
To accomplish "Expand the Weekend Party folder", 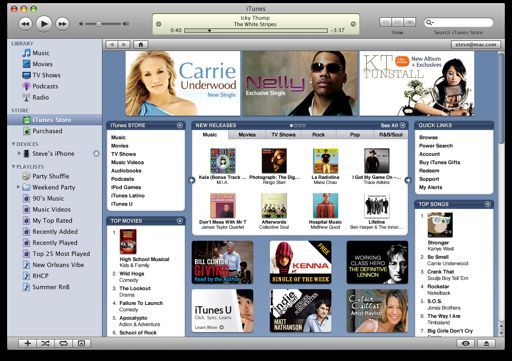I will [x=18, y=187].
